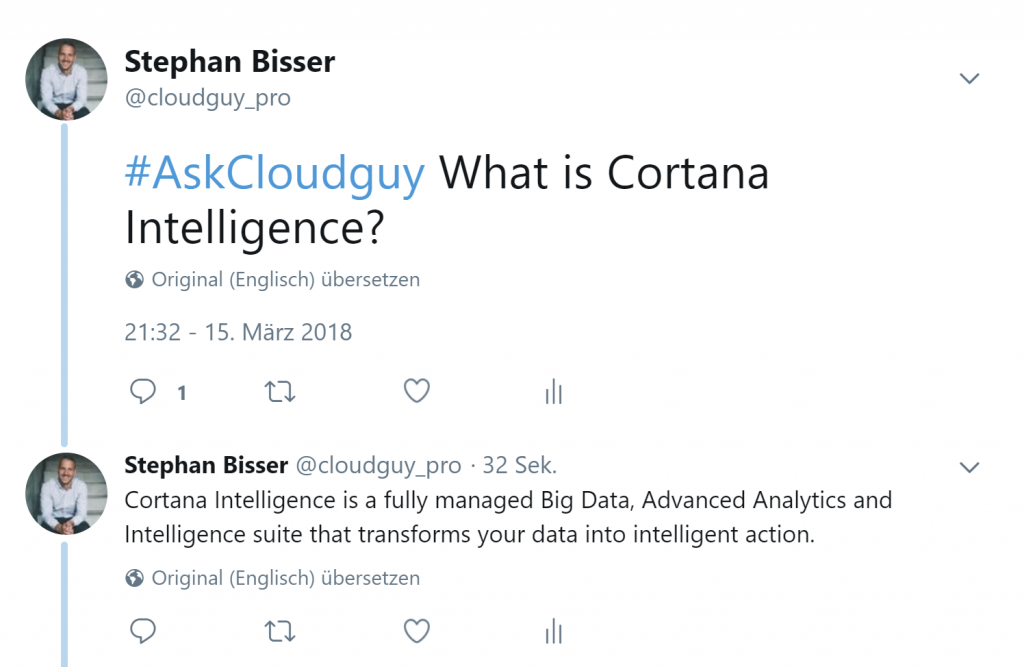Screen dimensions: 1024x667
Task: Translate the second tweet from English
Action: click(285, 578)
